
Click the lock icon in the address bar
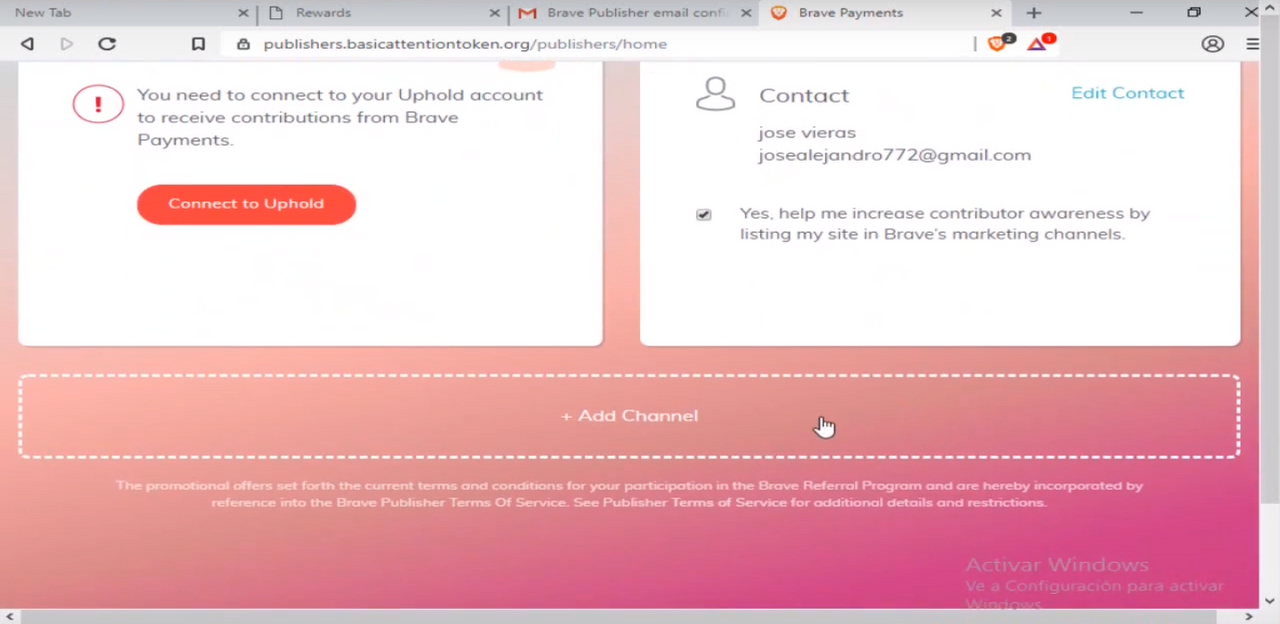(x=242, y=44)
